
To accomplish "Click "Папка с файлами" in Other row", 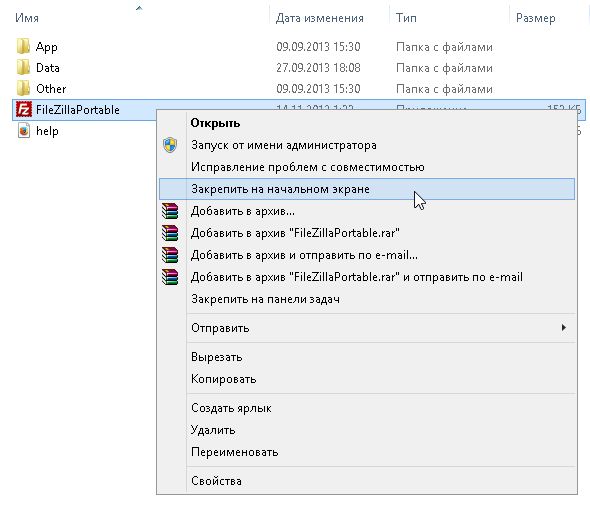I will click(x=444, y=89).
